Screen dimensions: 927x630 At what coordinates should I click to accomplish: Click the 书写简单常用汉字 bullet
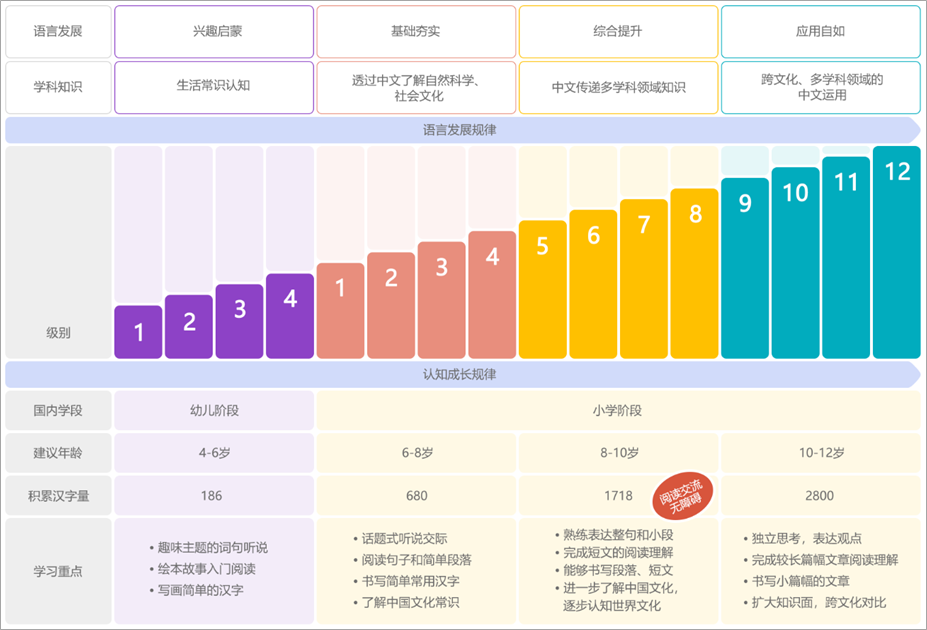click(406, 581)
